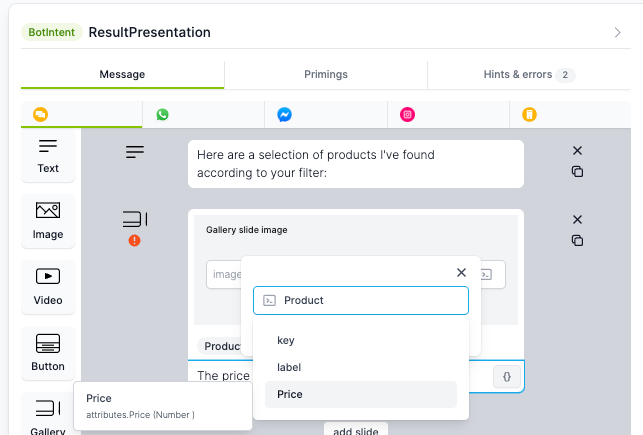This screenshot has height=435, width=643.
Task: Select the orange web chat channel icon
Action: [41, 114]
